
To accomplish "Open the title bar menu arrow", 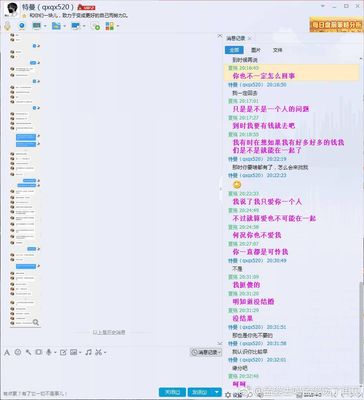I will [x=323, y=6].
